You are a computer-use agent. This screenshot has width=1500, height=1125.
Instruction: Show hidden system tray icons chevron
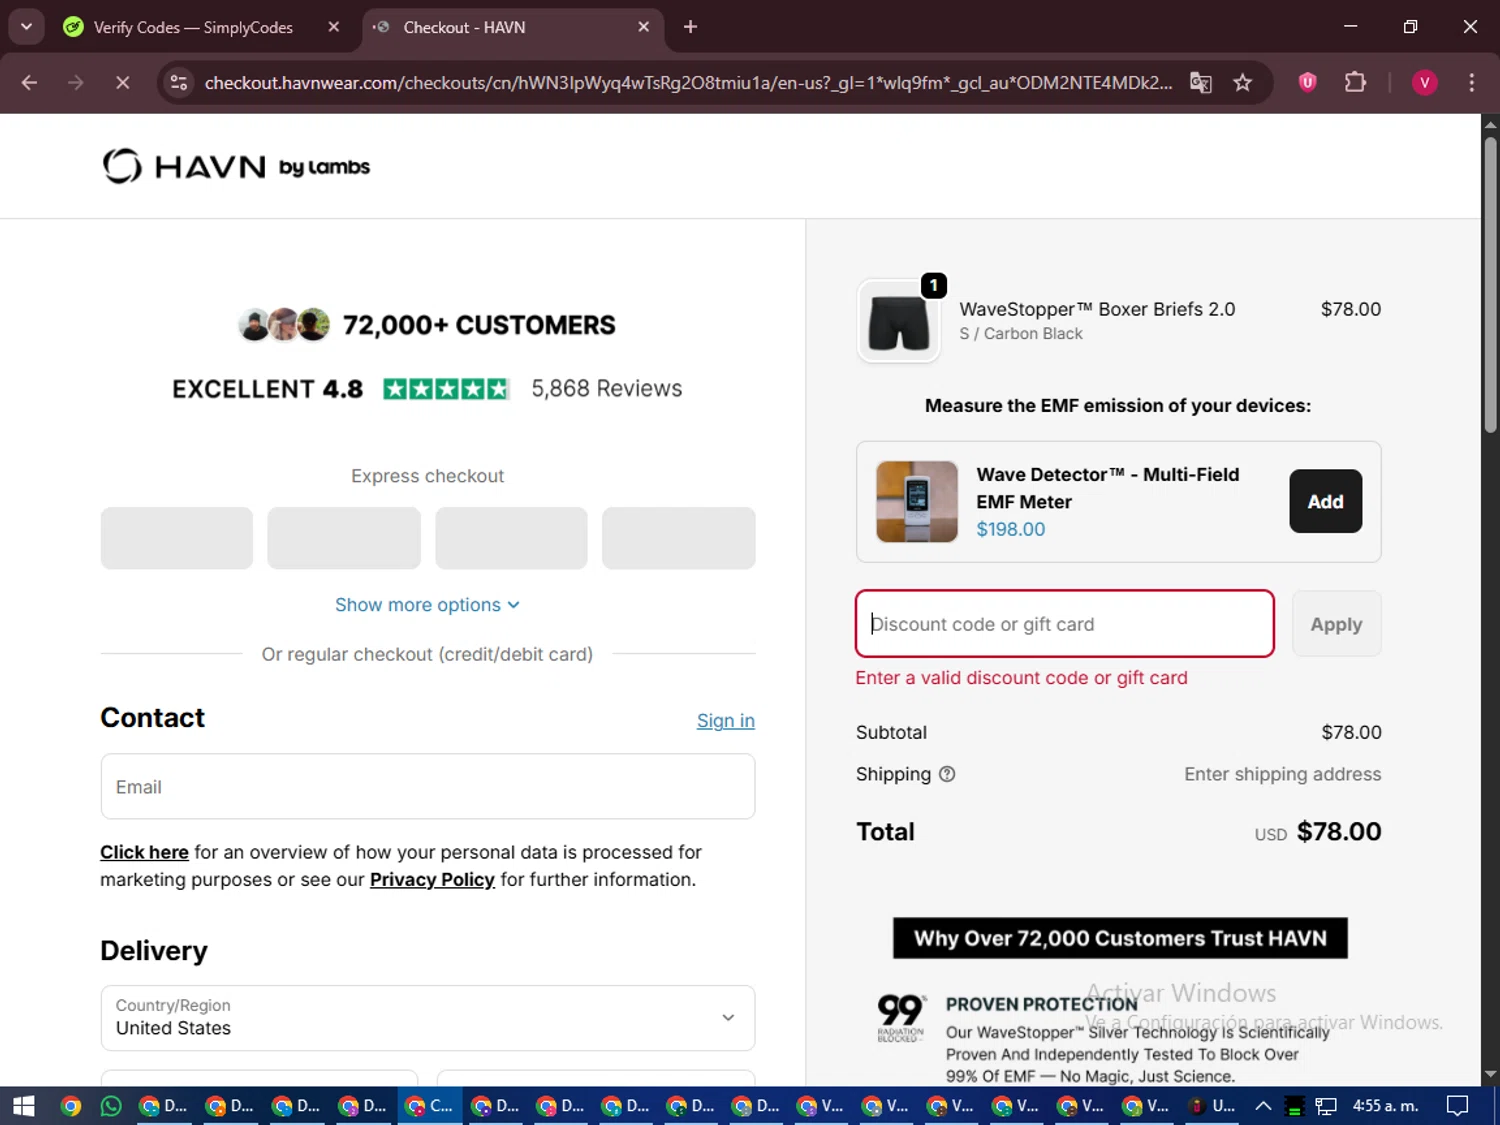pos(1263,1106)
